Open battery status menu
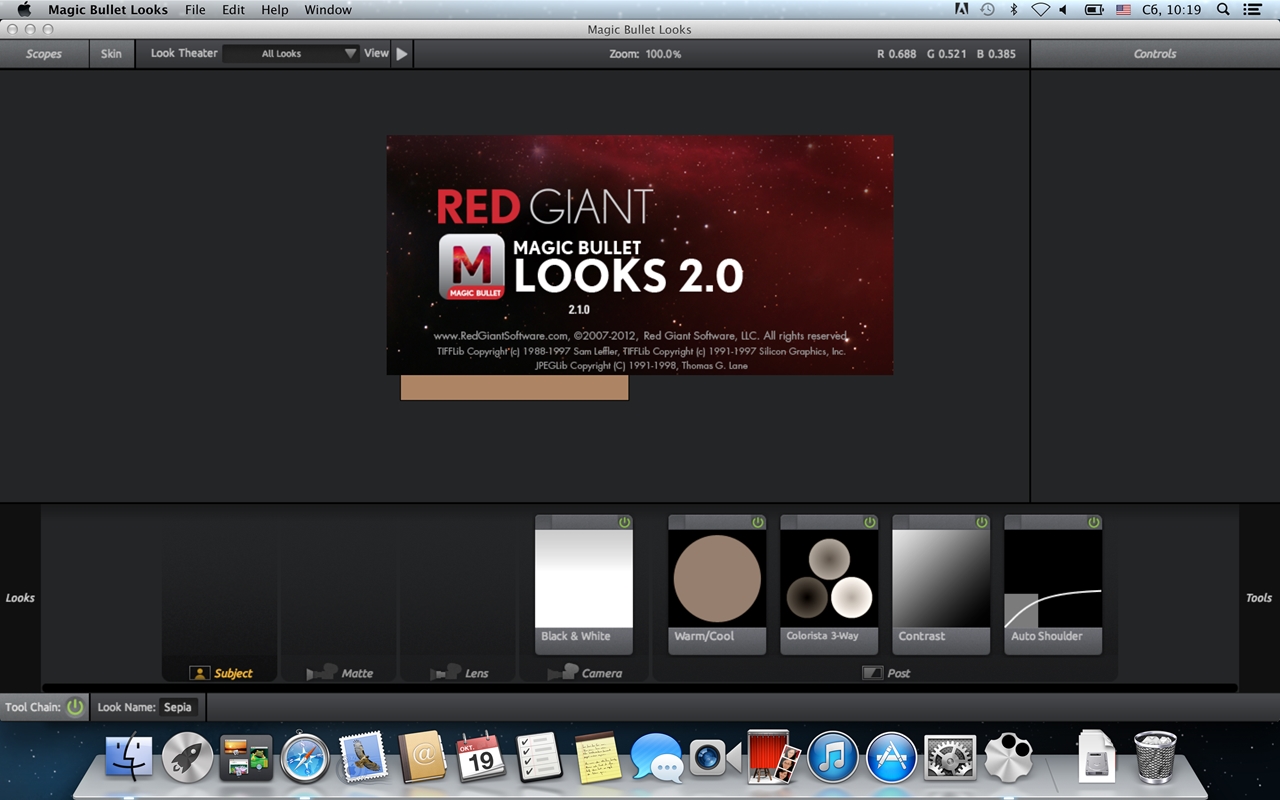 (1094, 10)
